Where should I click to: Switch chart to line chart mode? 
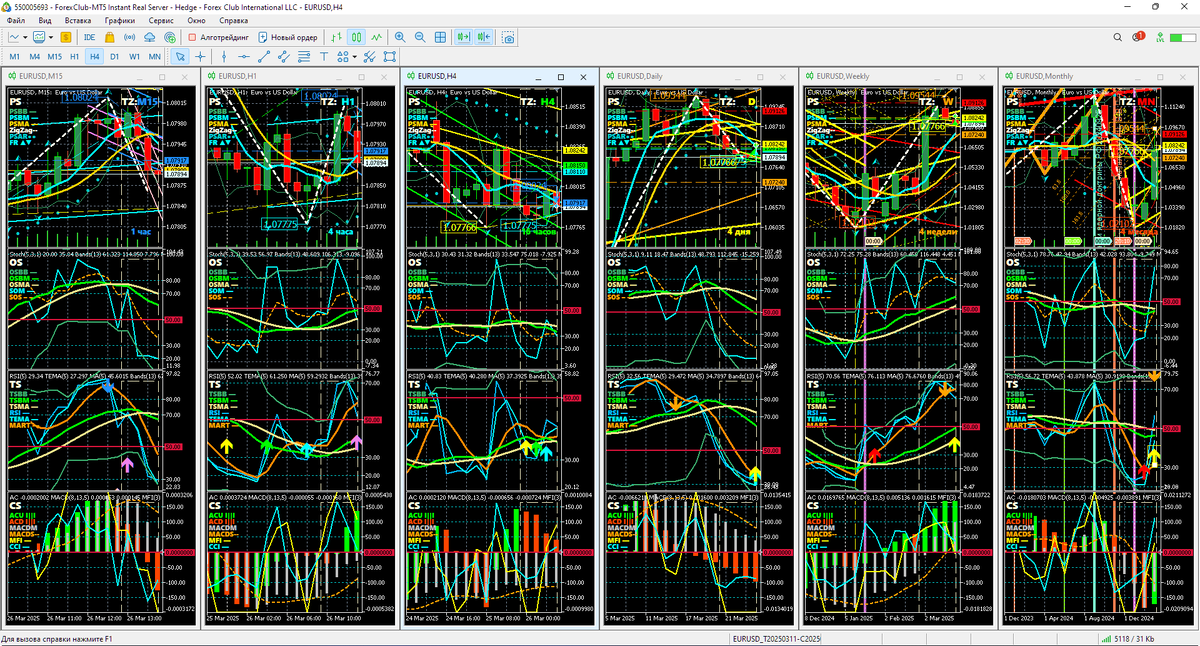coord(377,37)
